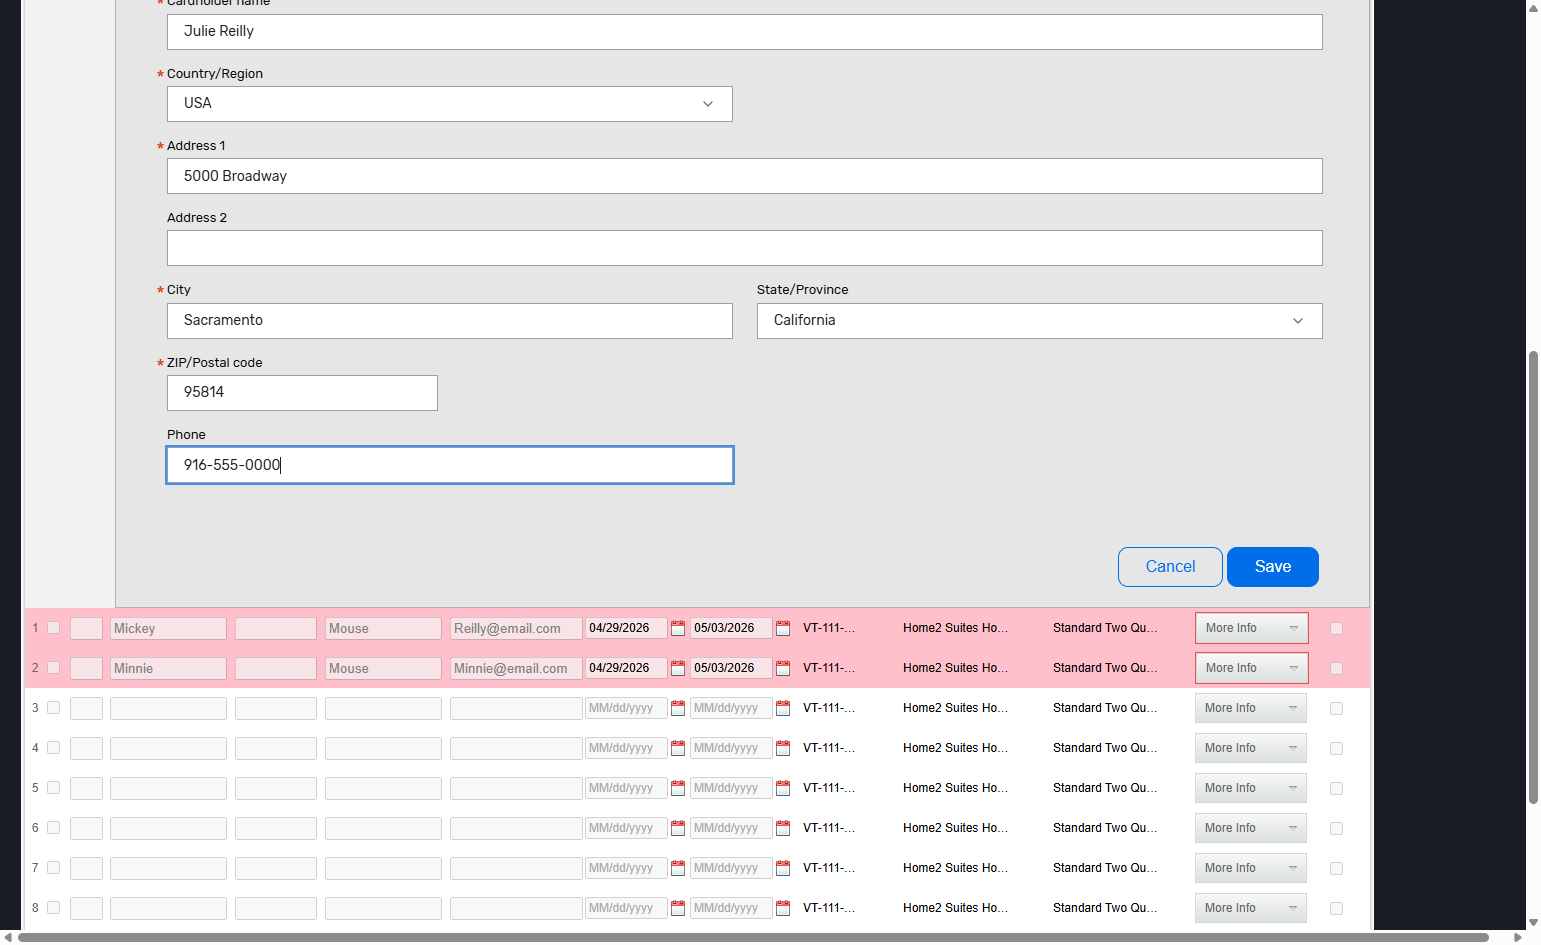
Task: Edit the City field containing Sacramento
Action: click(450, 321)
